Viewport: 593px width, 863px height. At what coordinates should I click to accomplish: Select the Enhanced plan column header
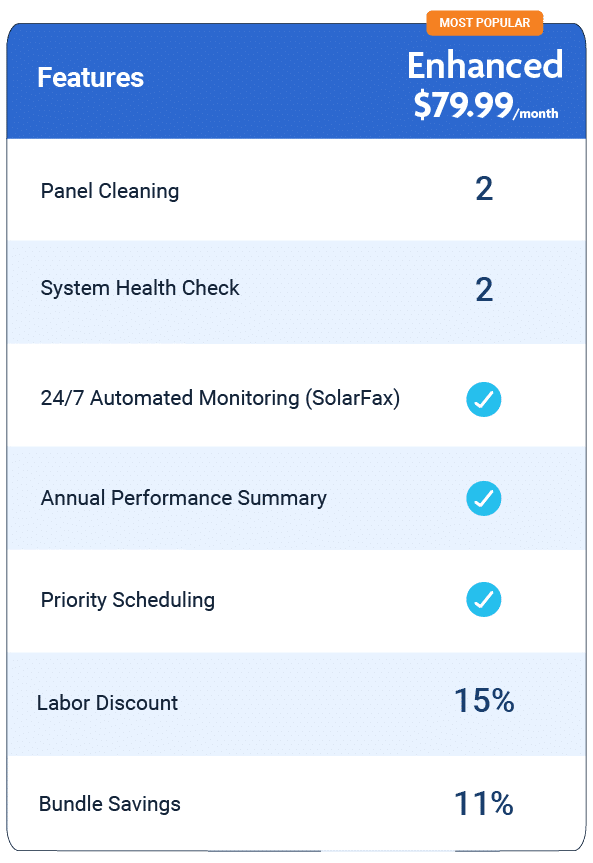(485, 66)
